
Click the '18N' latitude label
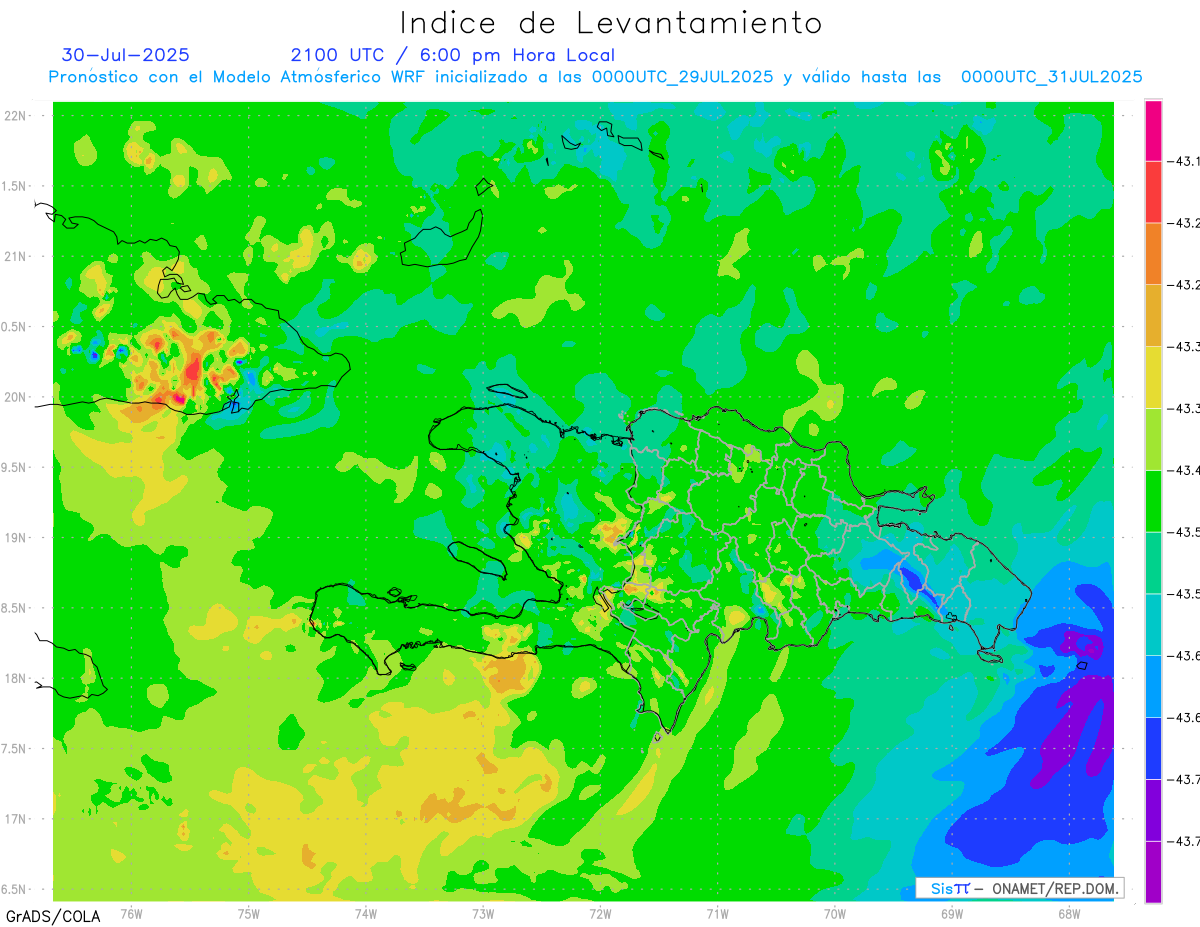pyautogui.click(x=15, y=678)
